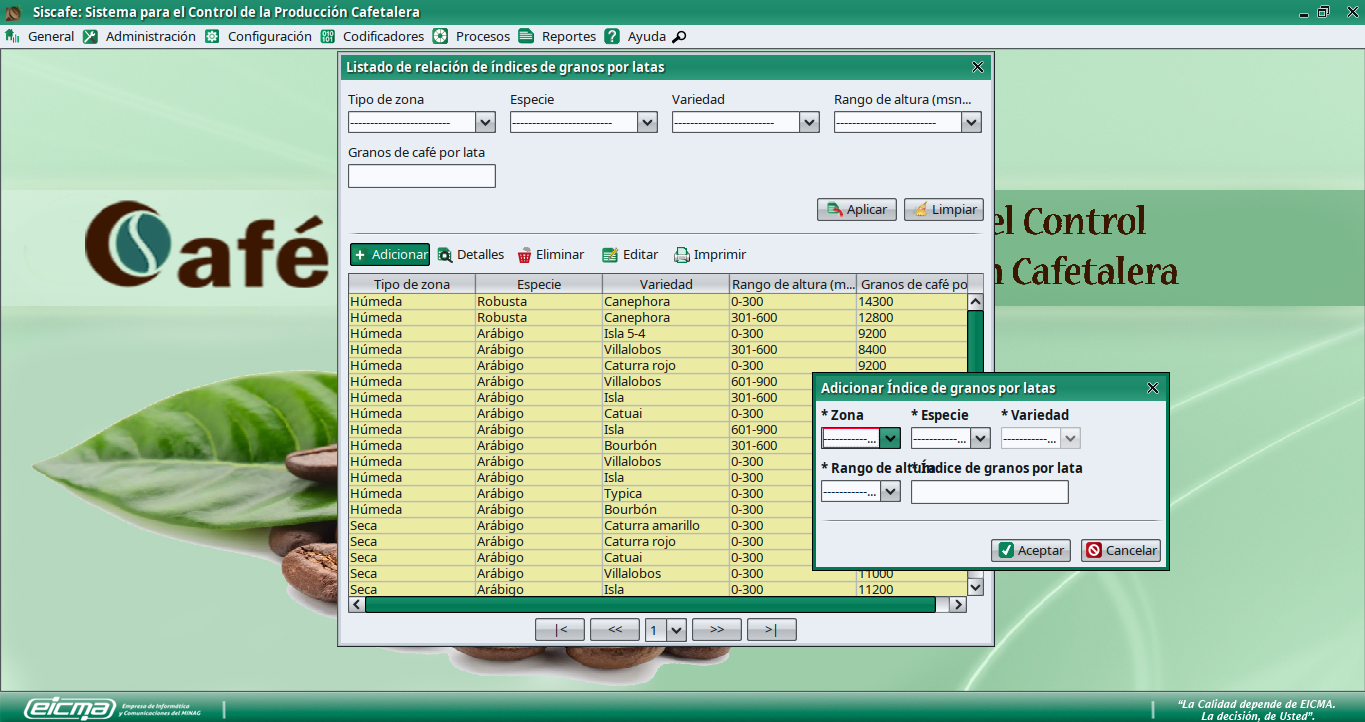Click the Imprimir printer icon
Image resolution: width=1365 pixels, height=722 pixels.
pyautogui.click(x=682, y=255)
